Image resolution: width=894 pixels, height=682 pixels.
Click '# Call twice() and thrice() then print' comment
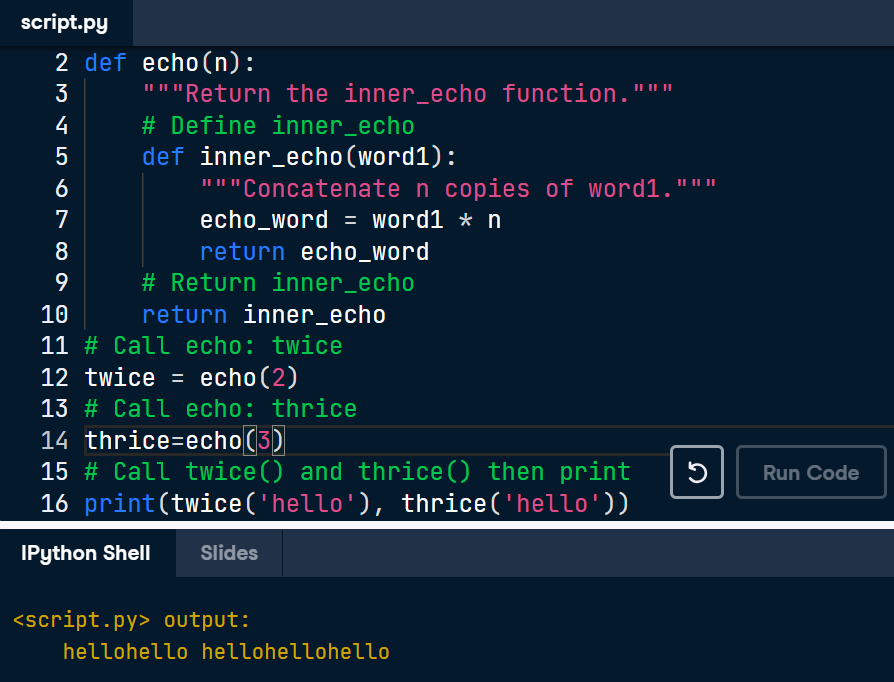coord(357,472)
